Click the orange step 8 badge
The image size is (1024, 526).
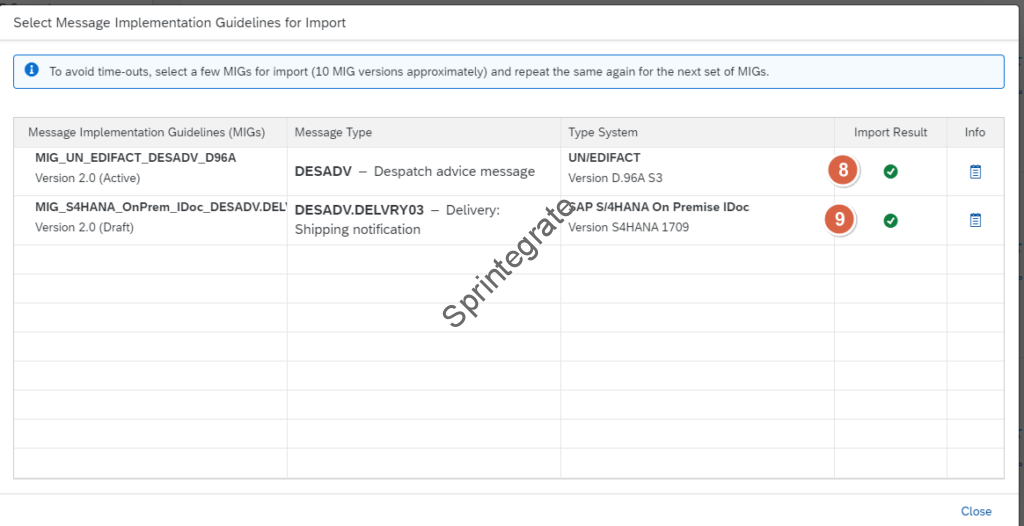[x=843, y=170]
